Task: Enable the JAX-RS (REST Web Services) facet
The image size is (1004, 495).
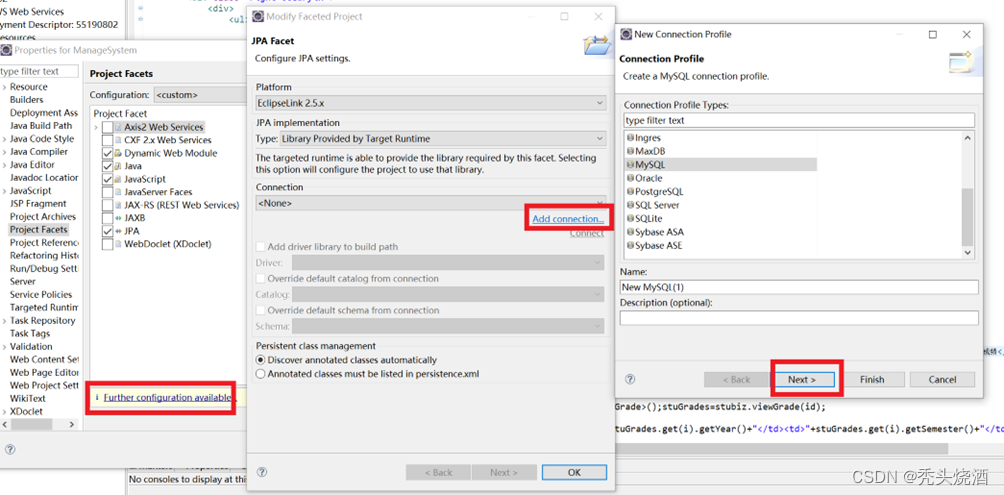Action: (107, 205)
